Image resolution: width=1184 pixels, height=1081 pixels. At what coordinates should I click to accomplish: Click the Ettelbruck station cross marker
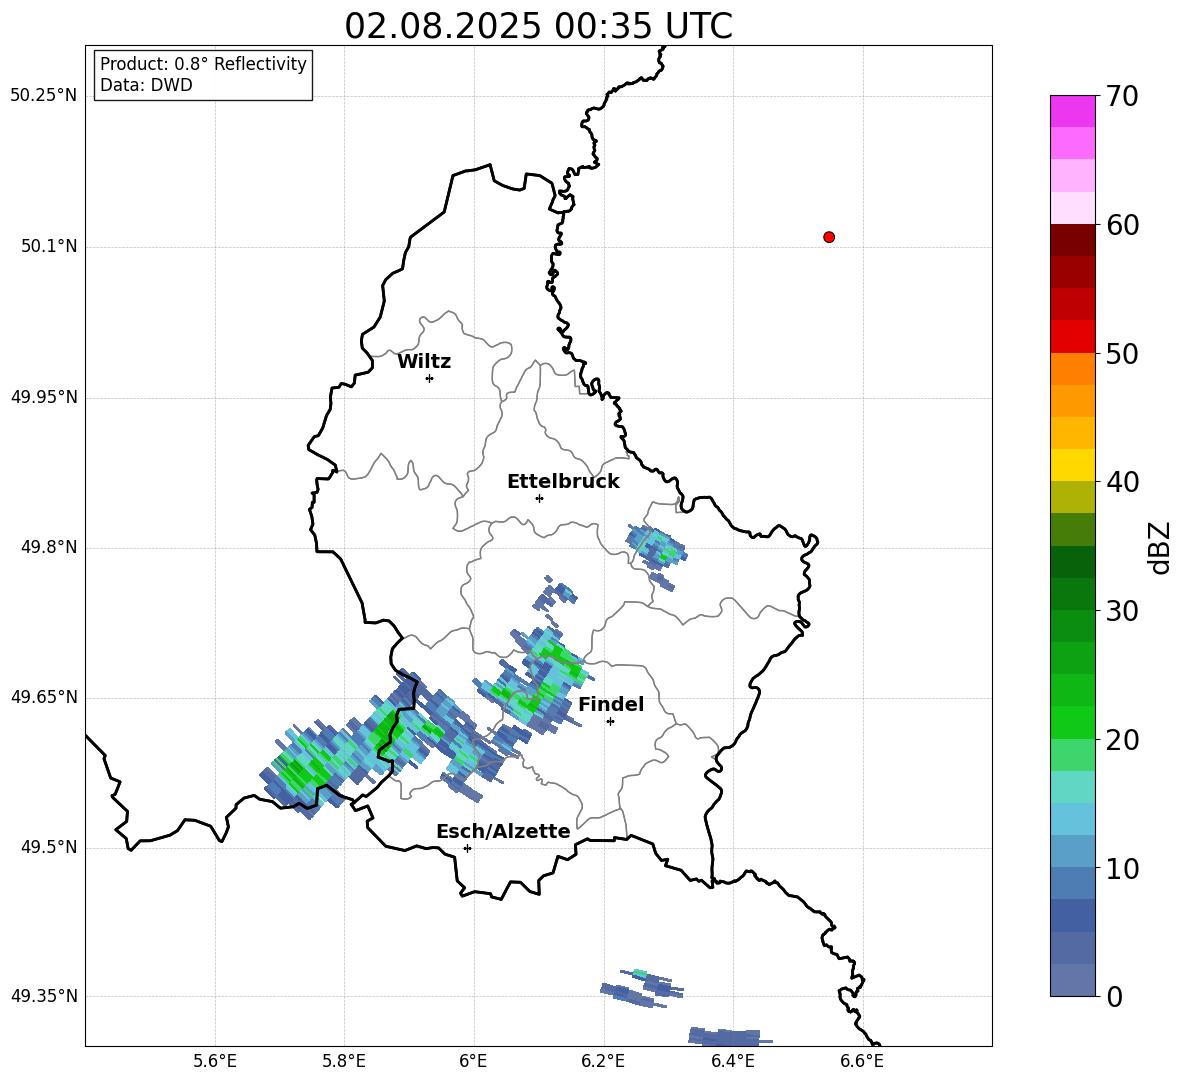(539, 498)
